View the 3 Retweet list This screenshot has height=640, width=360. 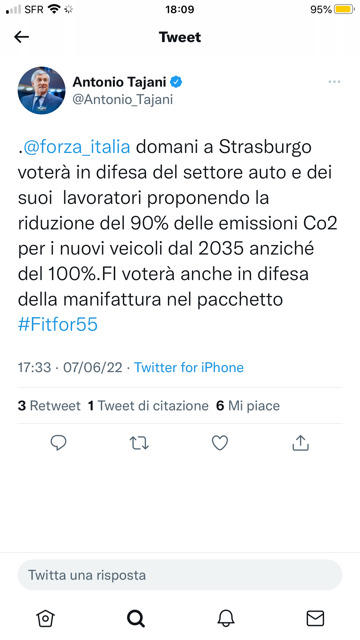(x=49, y=406)
